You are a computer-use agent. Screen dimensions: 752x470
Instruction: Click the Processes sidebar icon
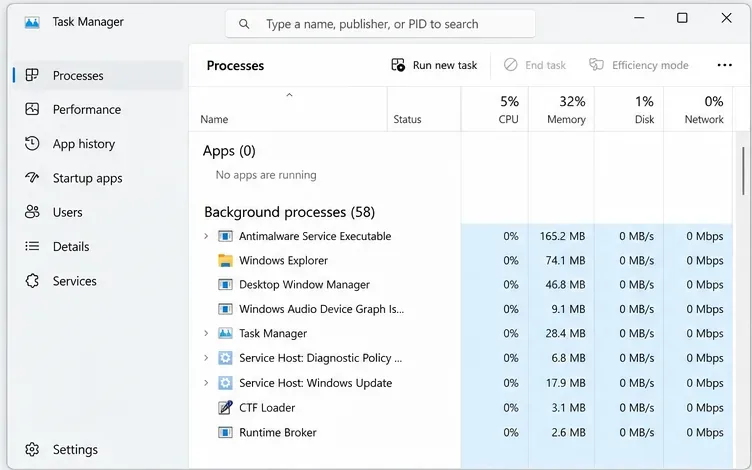point(32,75)
